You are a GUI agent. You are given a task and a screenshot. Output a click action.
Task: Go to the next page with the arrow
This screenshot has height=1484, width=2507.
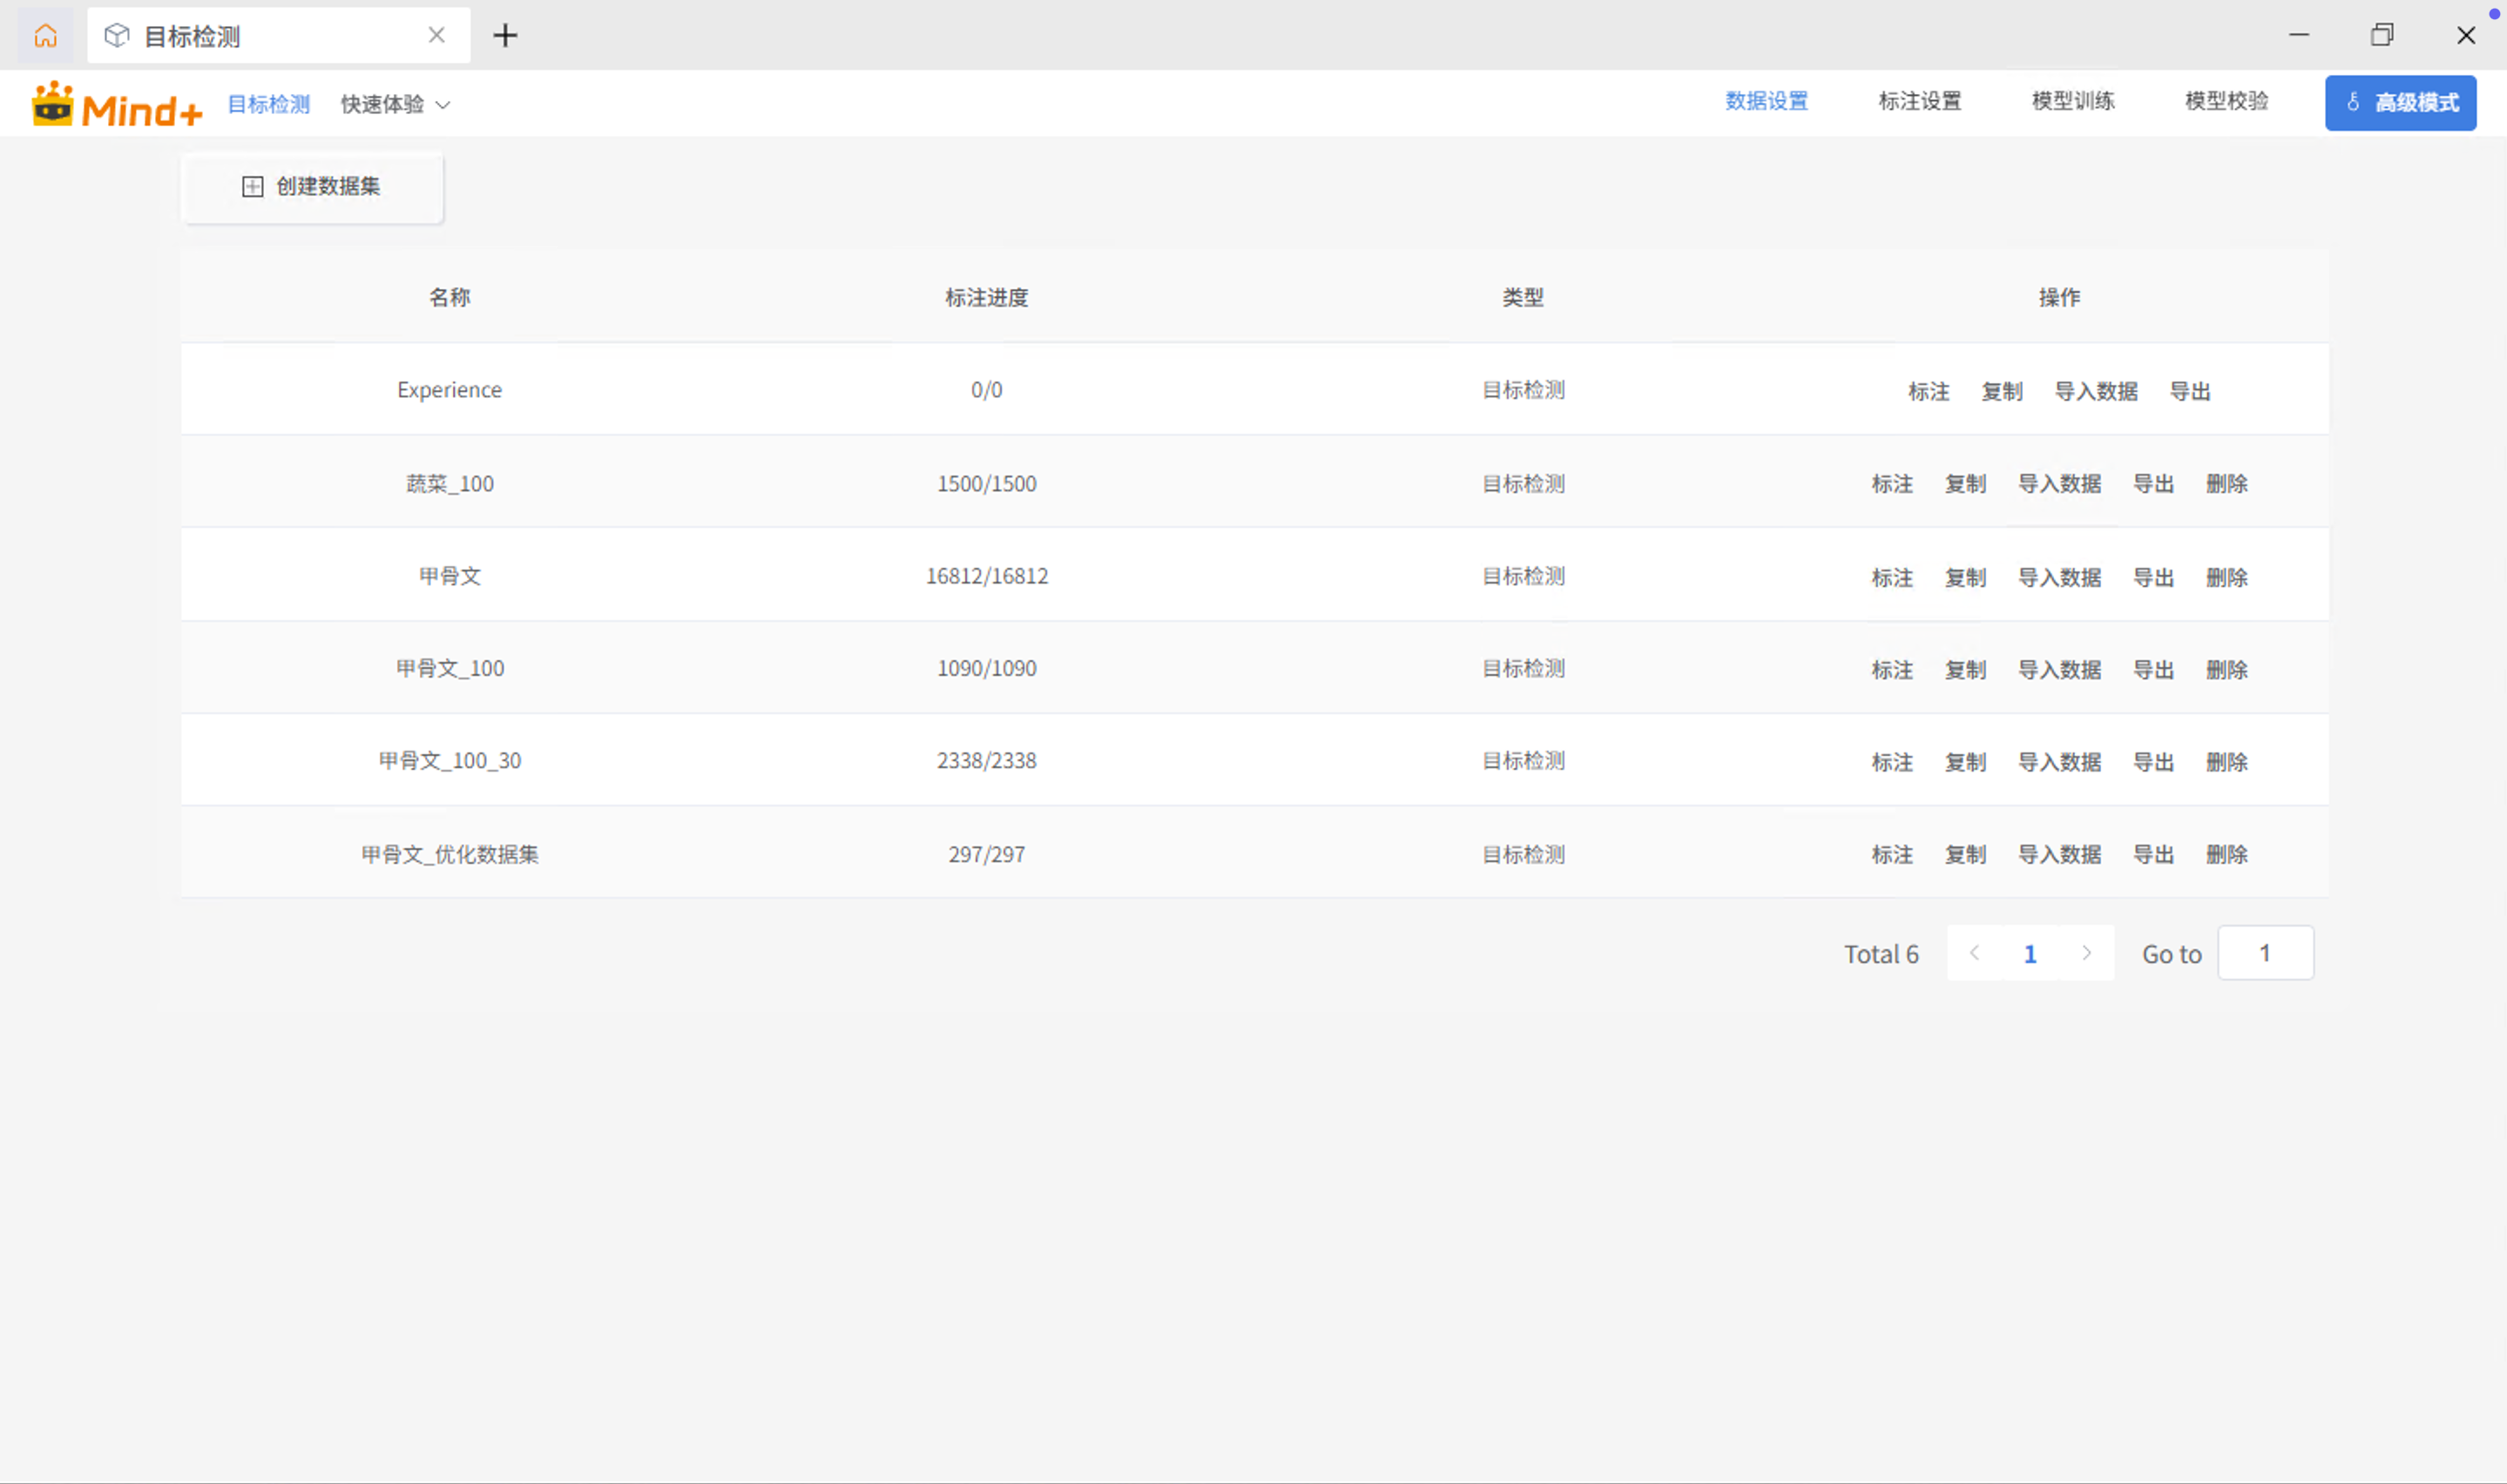point(2086,953)
